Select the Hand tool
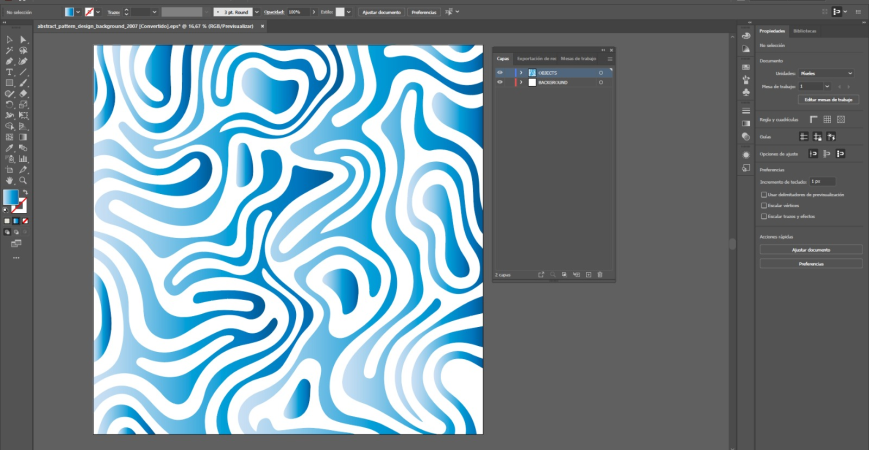The height and width of the screenshot is (450, 869). pyautogui.click(x=9, y=180)
